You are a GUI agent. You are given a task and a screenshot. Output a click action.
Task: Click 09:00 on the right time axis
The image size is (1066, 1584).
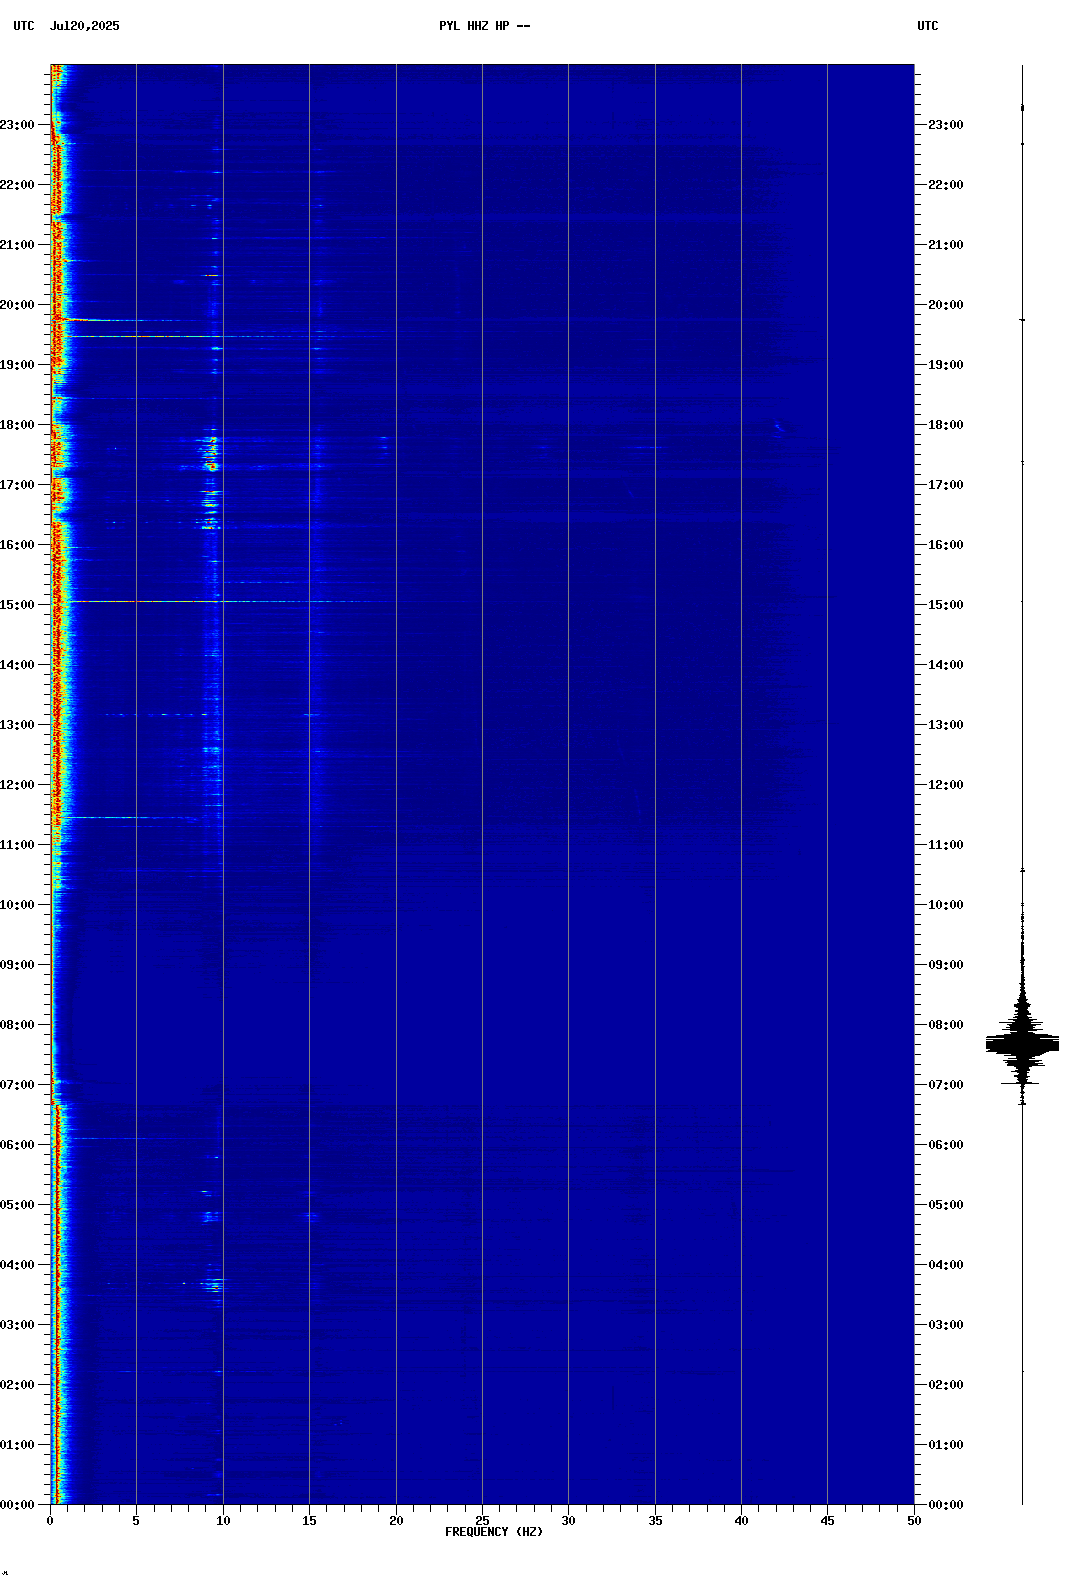tap(946, 965)
